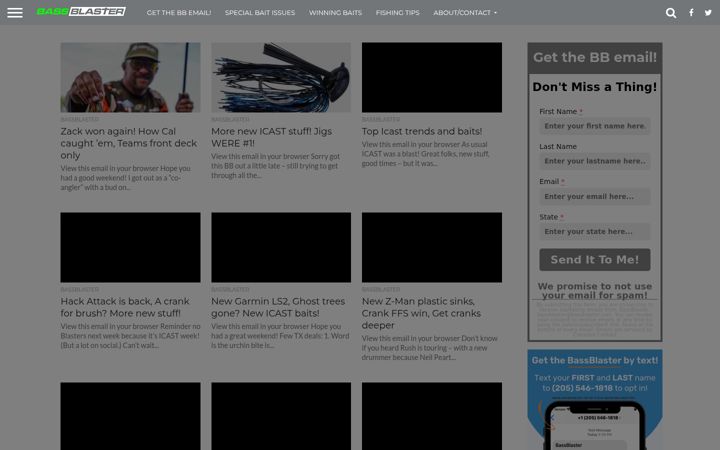The width and height of the screenshot is (720, 450).
Task: Click excerpt 'Reminder no Blasters next week'
Action: [130, 336]
